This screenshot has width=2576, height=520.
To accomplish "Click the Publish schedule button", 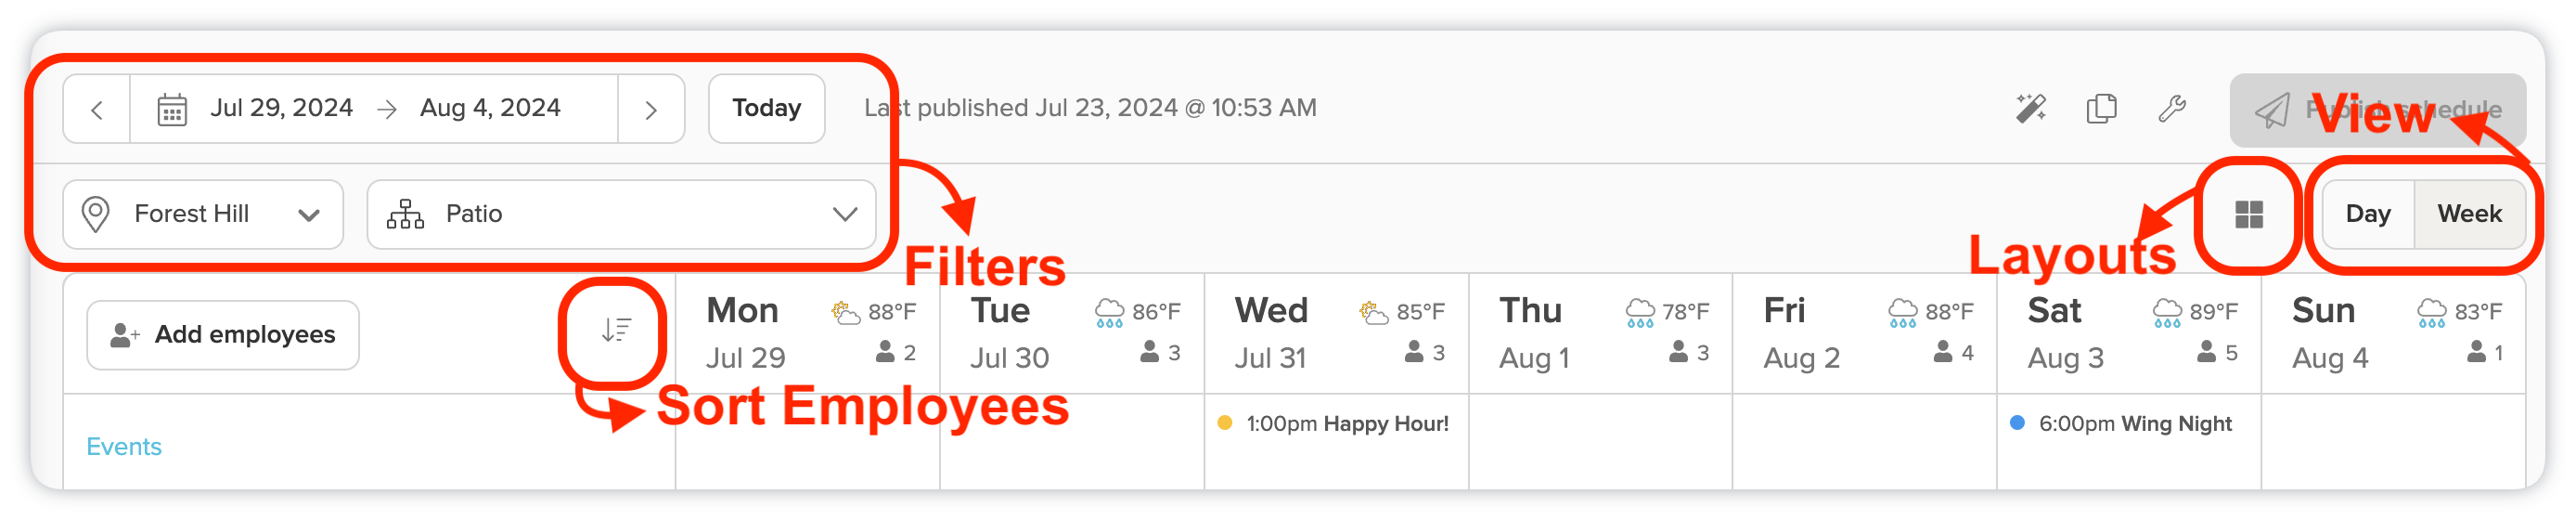I will click(2377, 110).
